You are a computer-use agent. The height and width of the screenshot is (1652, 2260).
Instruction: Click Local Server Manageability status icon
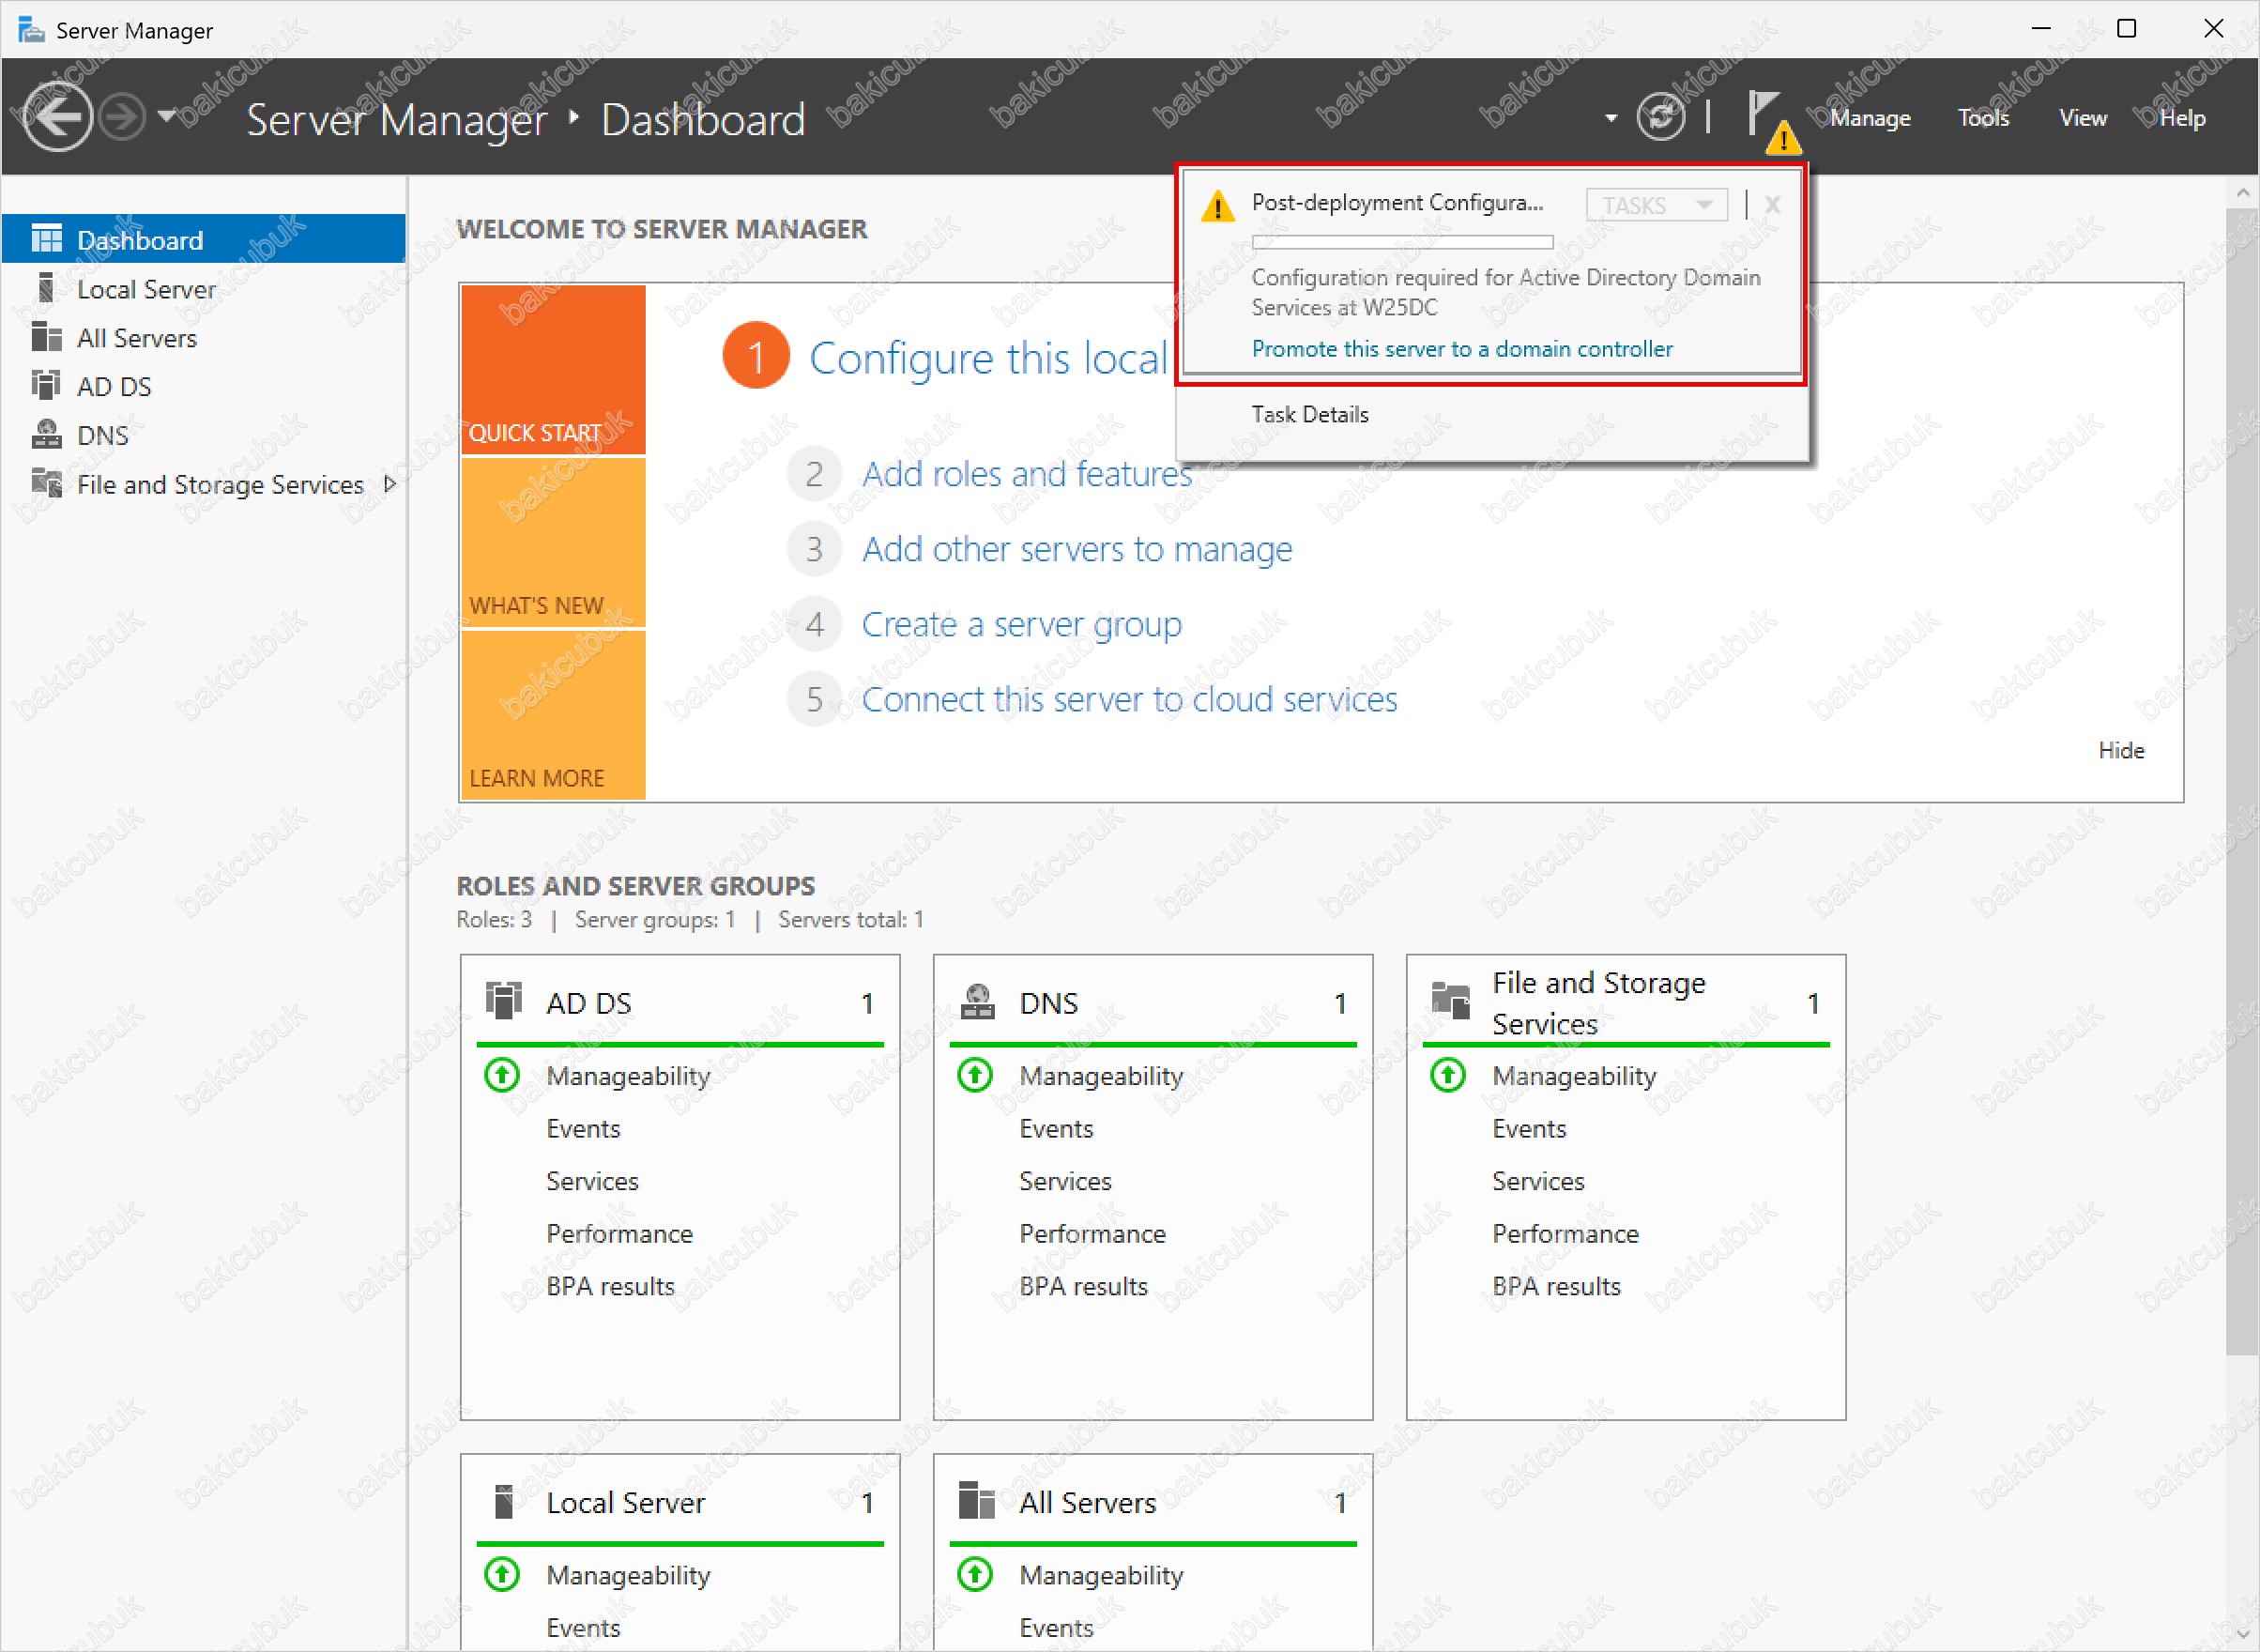point(502,1574)
